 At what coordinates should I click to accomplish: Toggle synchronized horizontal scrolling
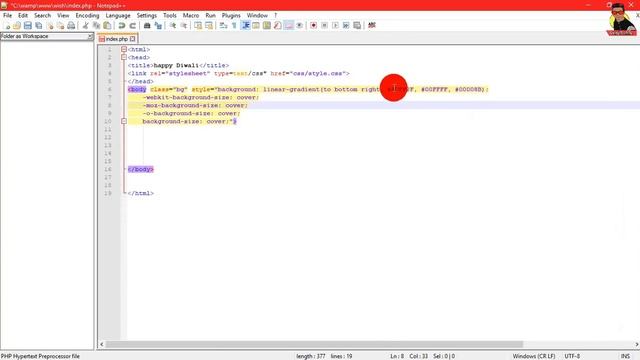click(209, 26)
